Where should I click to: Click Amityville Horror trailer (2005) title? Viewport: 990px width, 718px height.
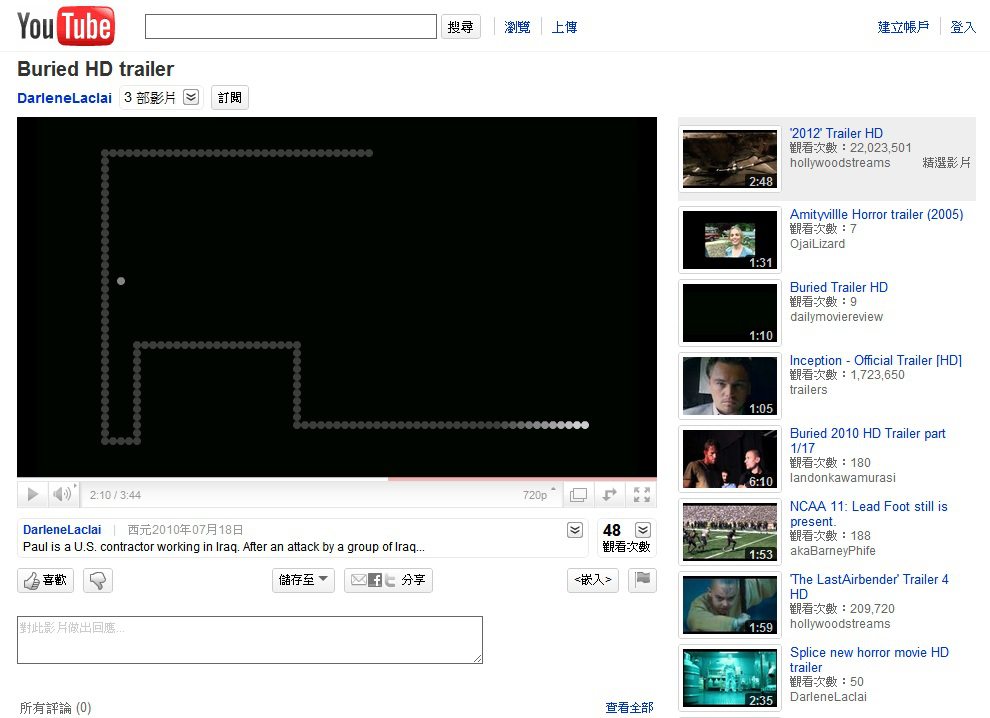tap(876, 214)
